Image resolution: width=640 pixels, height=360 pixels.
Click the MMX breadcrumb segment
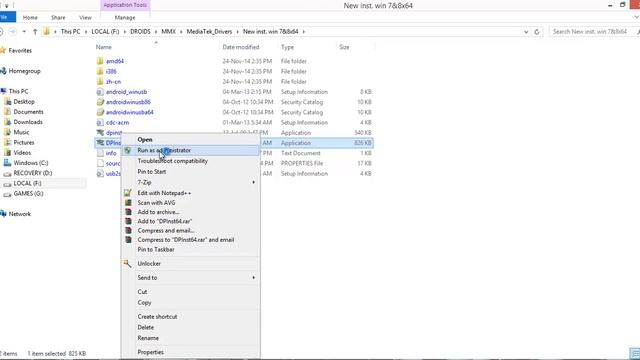pyautogui.click(x=169, y=31)
